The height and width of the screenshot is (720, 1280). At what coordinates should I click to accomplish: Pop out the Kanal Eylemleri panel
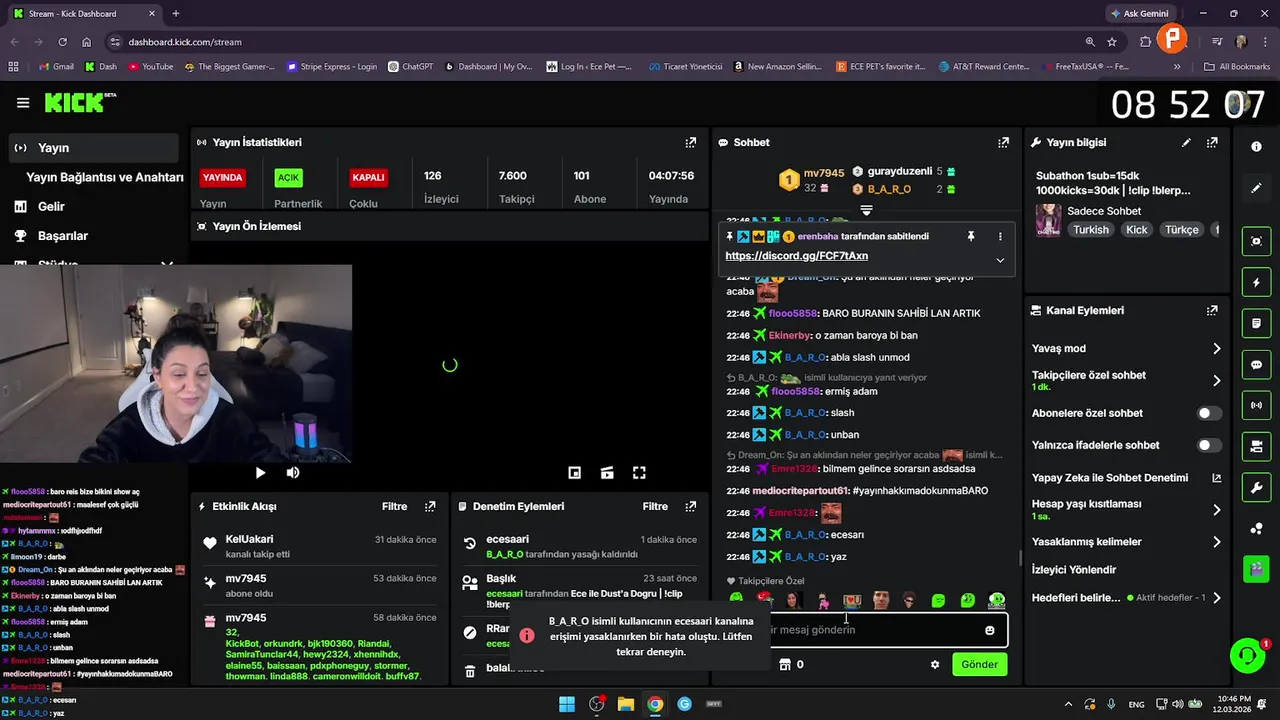click(x=1212, y=311)
